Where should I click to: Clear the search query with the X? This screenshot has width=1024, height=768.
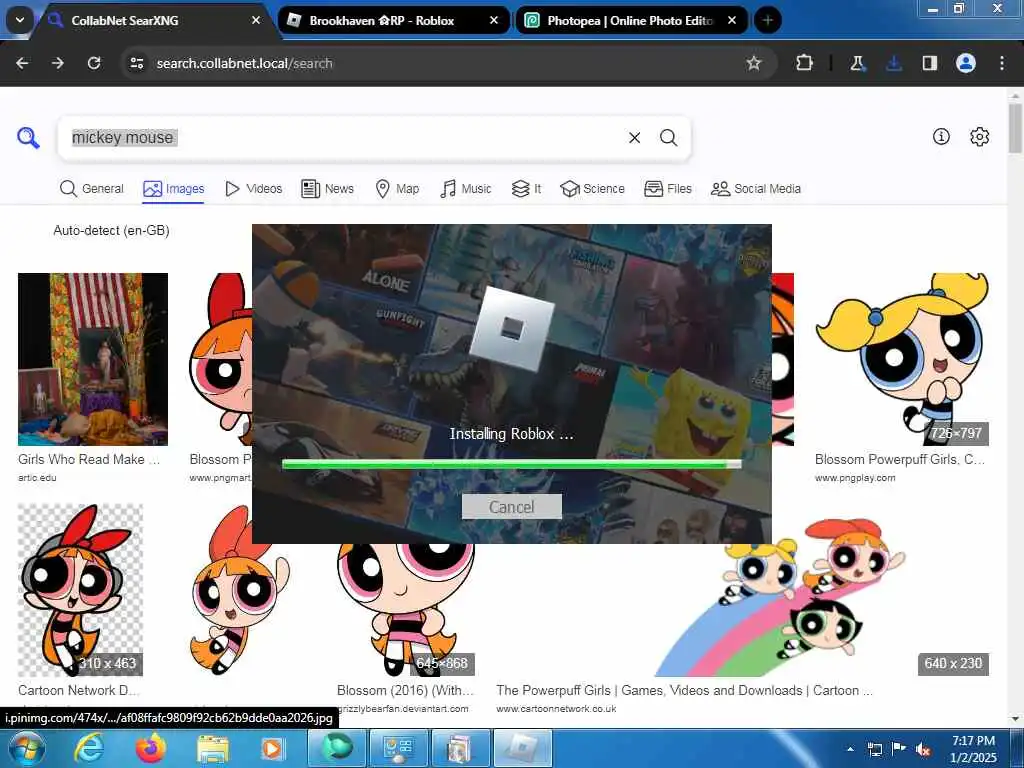634,138
